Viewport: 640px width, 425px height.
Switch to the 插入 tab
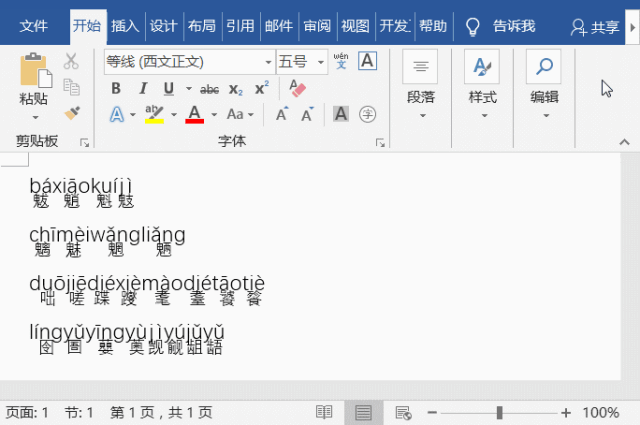pos(125,26)
